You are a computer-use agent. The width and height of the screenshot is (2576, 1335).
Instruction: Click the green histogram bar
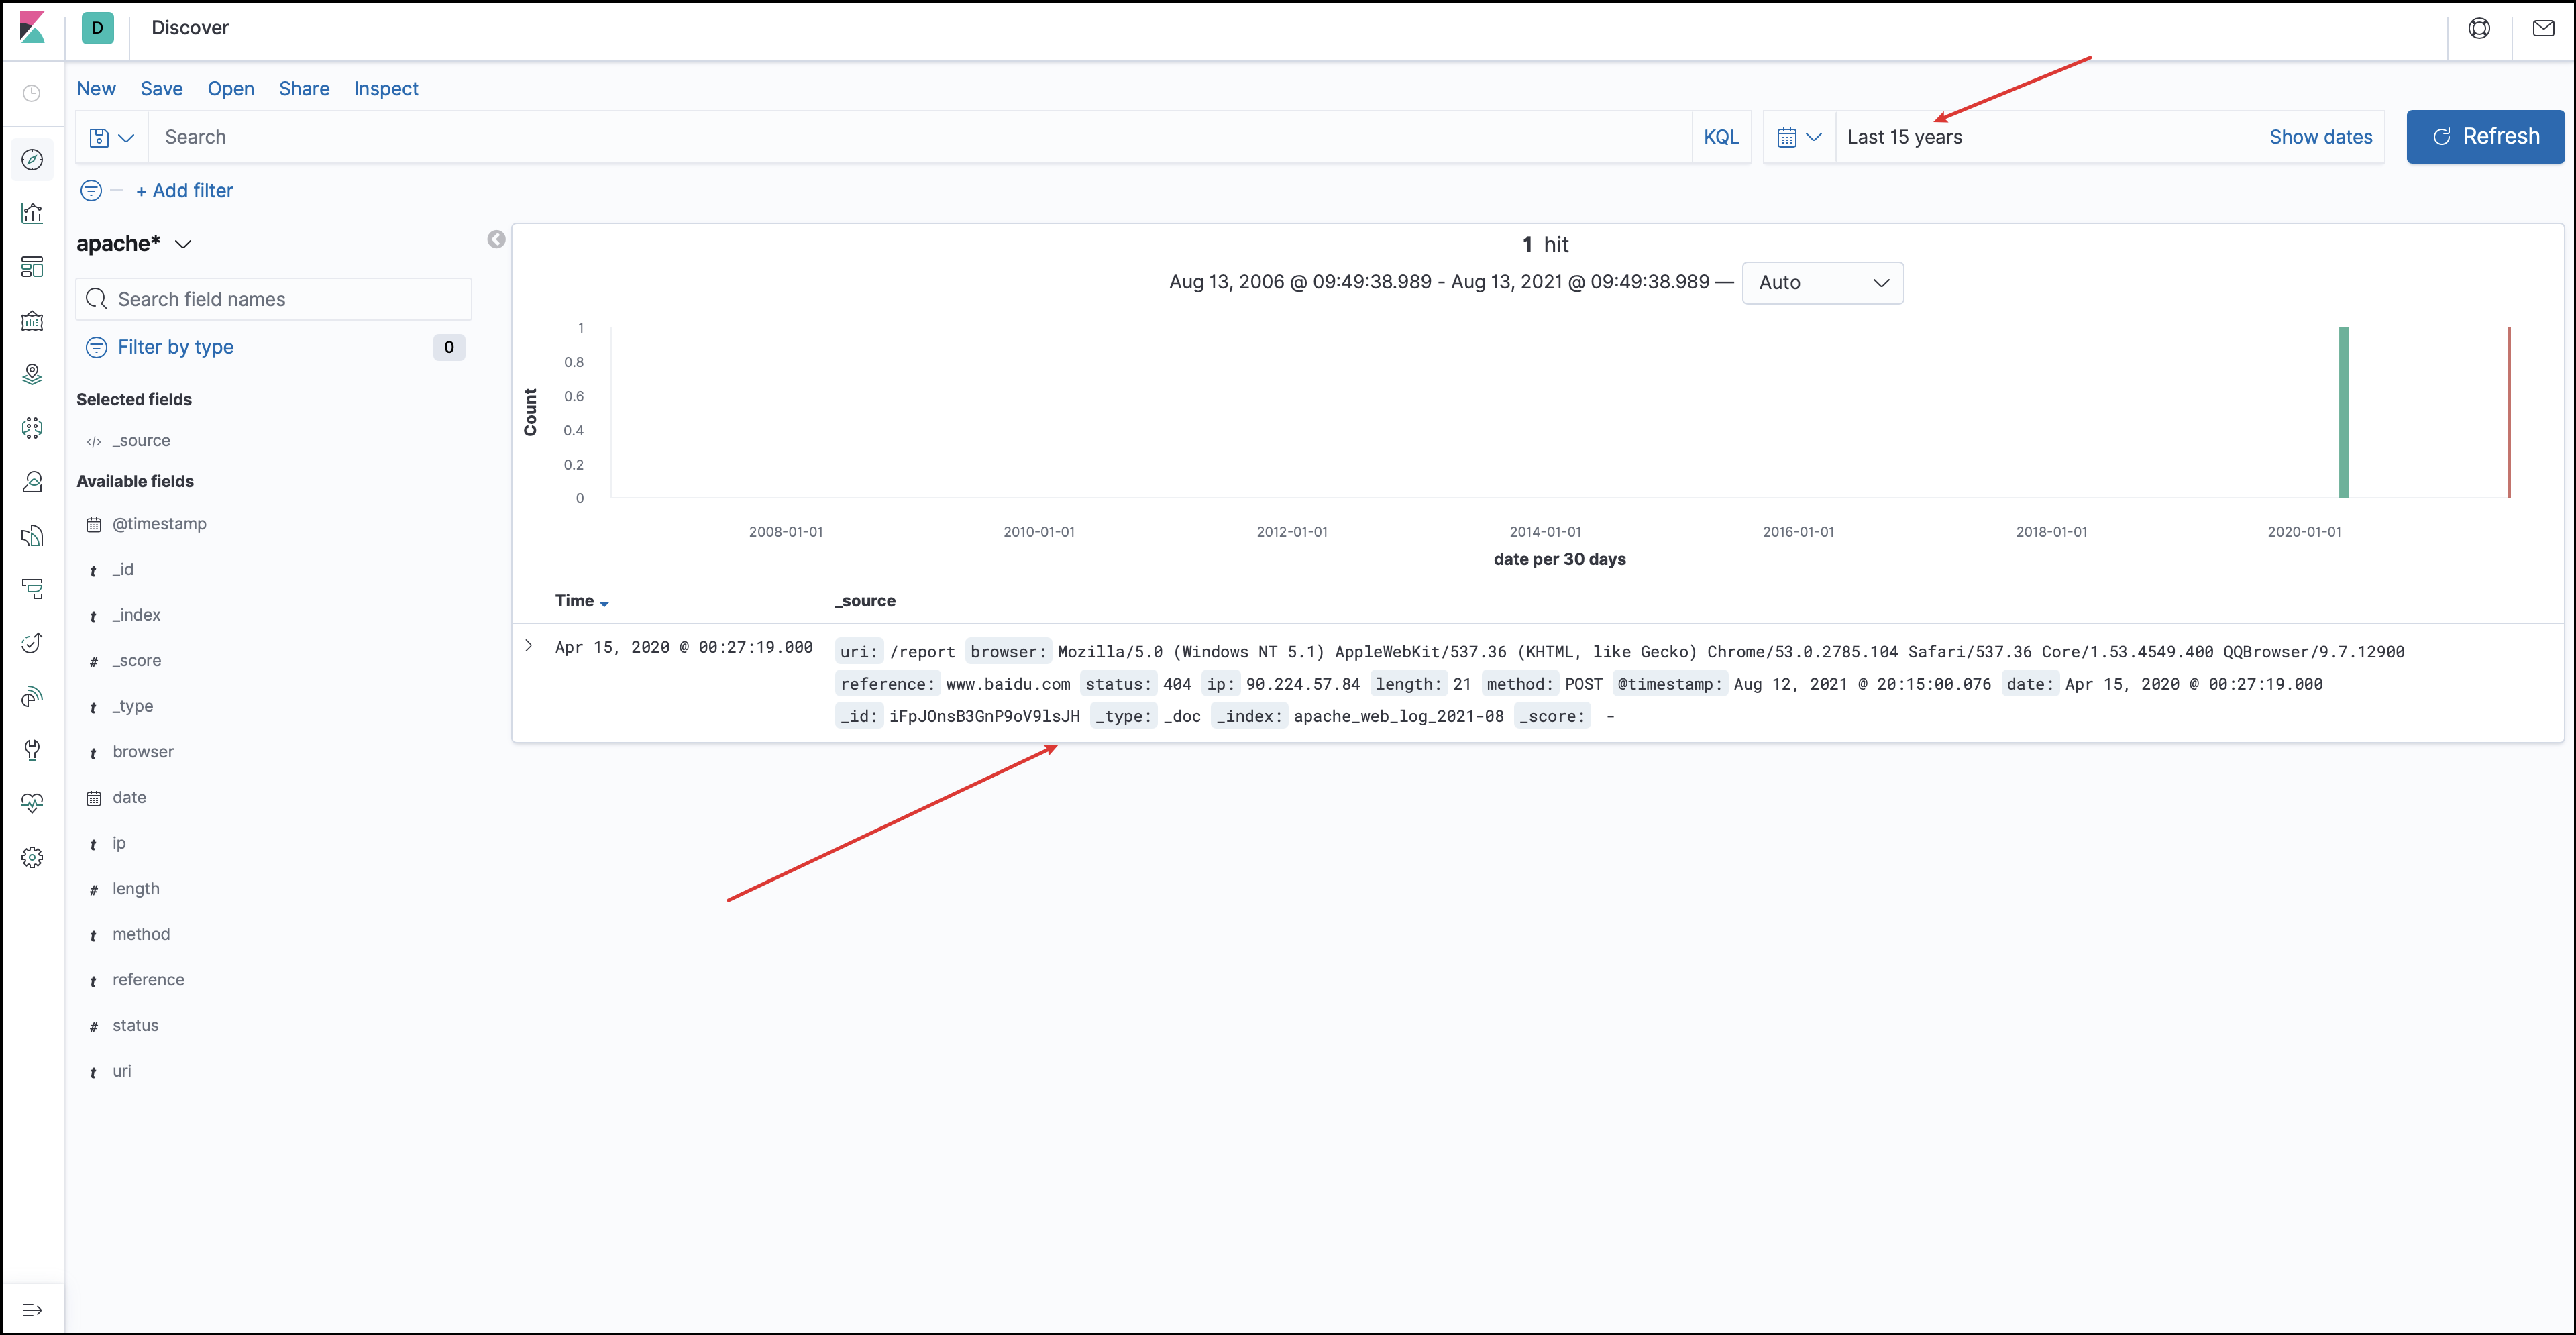(x=2343, y=412)
